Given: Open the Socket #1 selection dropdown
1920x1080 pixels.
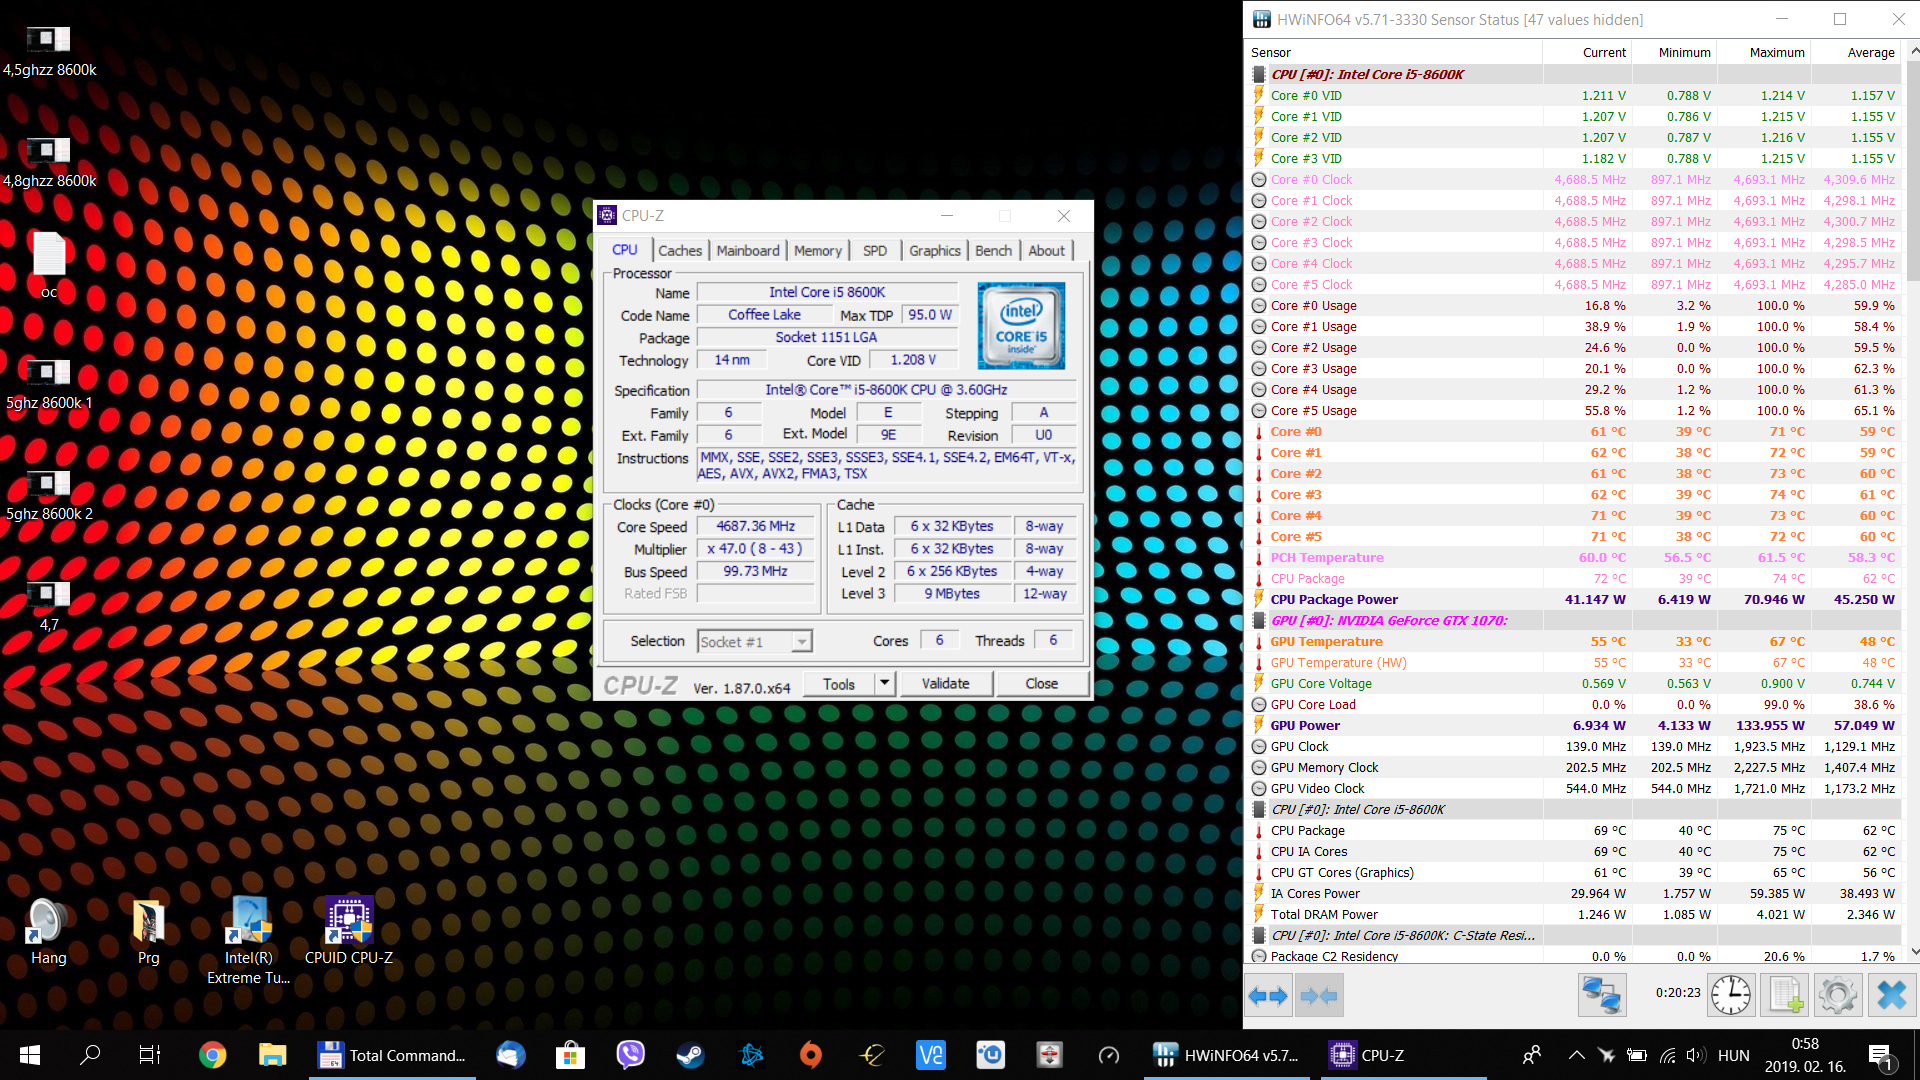Looking at the screenshot, I should tap(755, 642).
